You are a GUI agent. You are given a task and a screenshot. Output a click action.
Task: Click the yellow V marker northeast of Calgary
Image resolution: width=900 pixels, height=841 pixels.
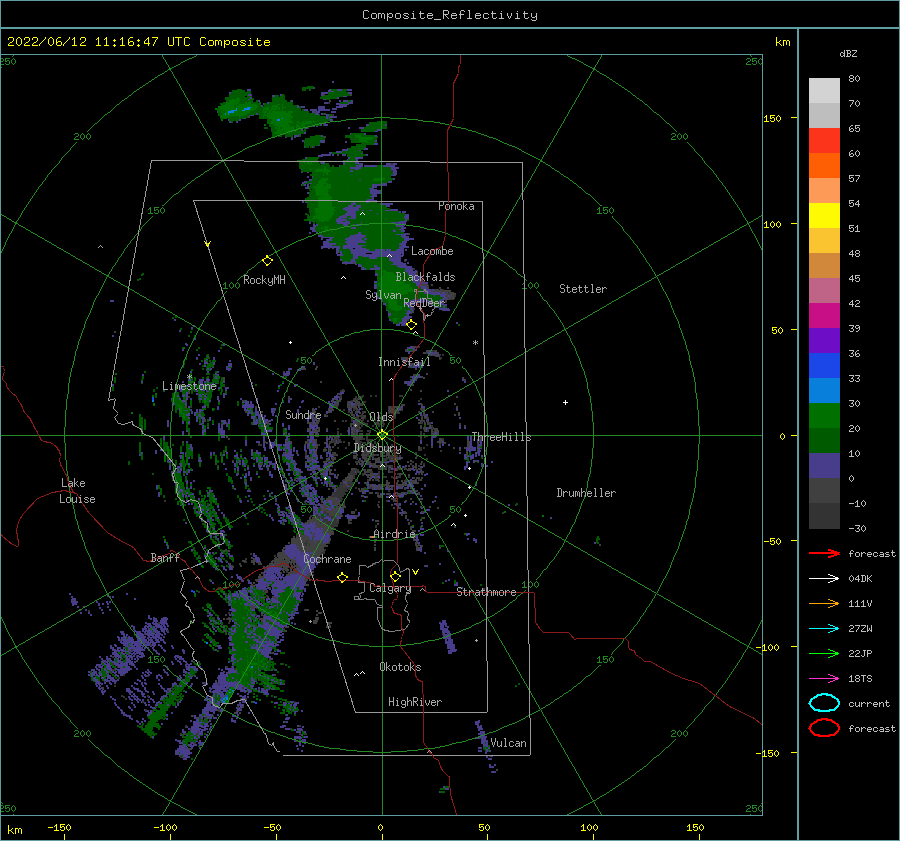416,572
